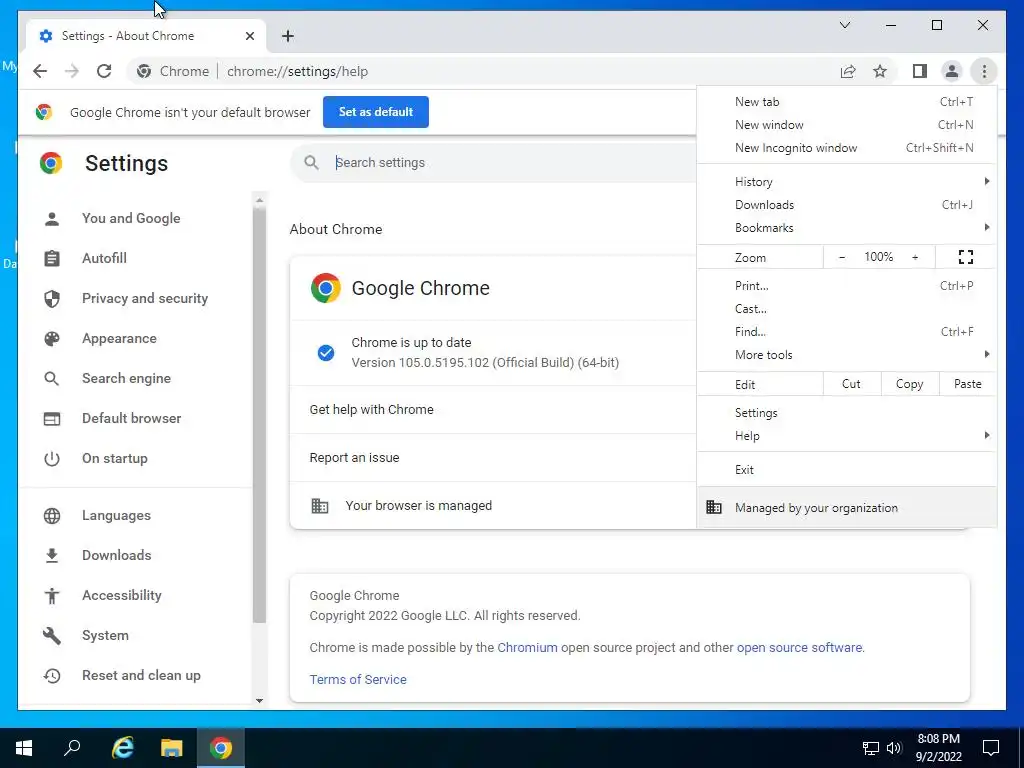1024x768 pixels.
Task: Click the site info Chrome icon in address bar
Action: [x=144, y=71]
